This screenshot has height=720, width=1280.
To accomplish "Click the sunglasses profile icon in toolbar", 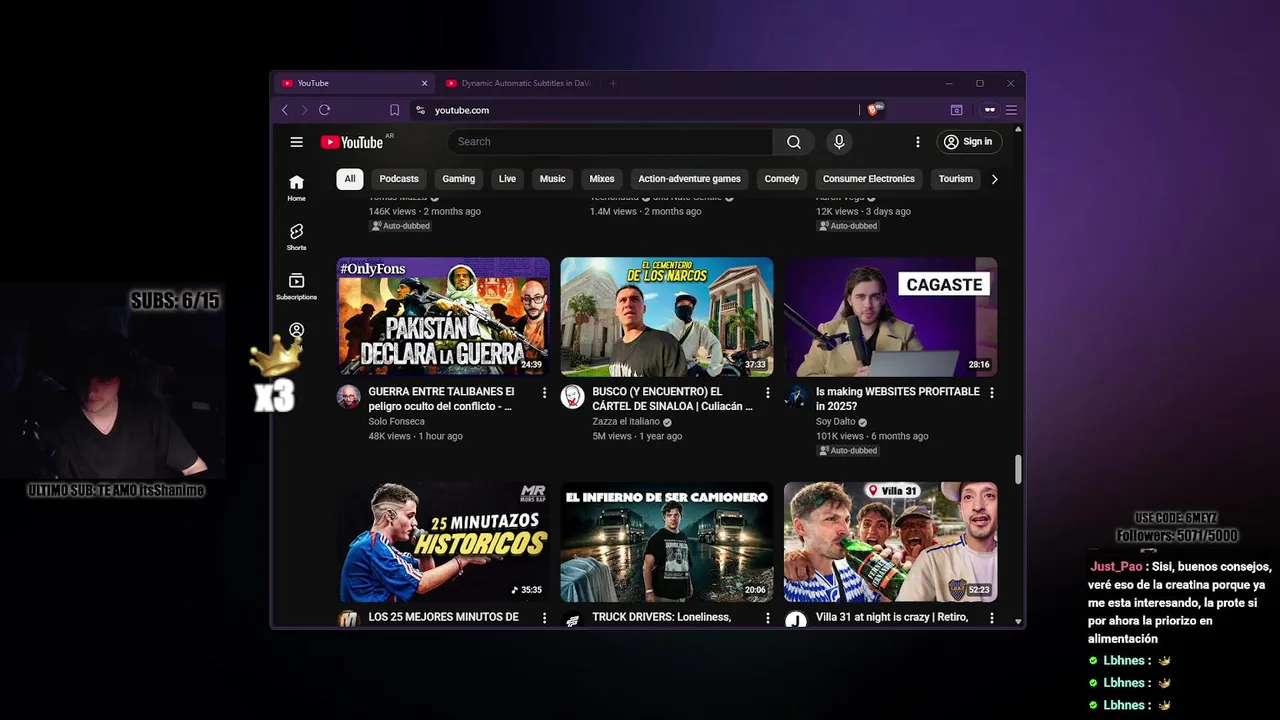I will click(990, 110).
